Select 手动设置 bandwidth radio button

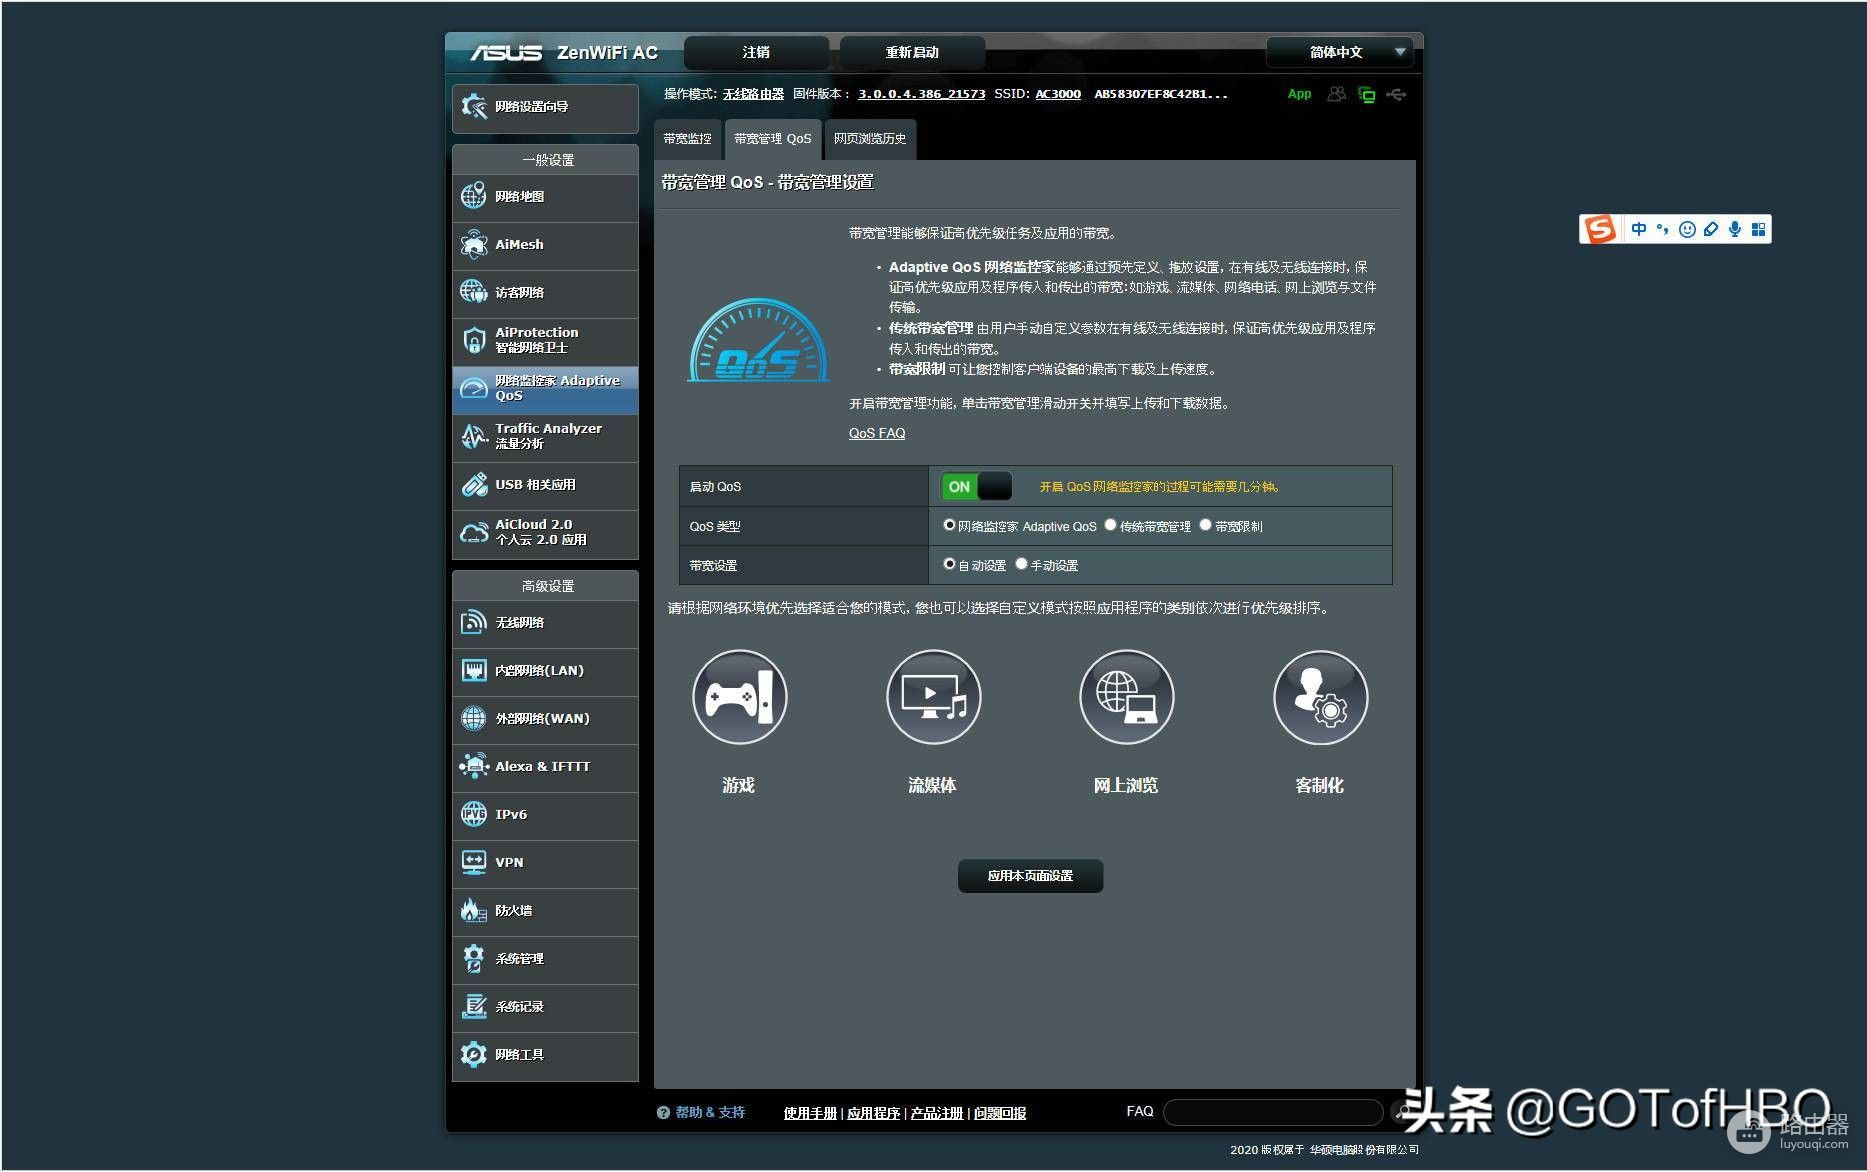click(1021, 564)
